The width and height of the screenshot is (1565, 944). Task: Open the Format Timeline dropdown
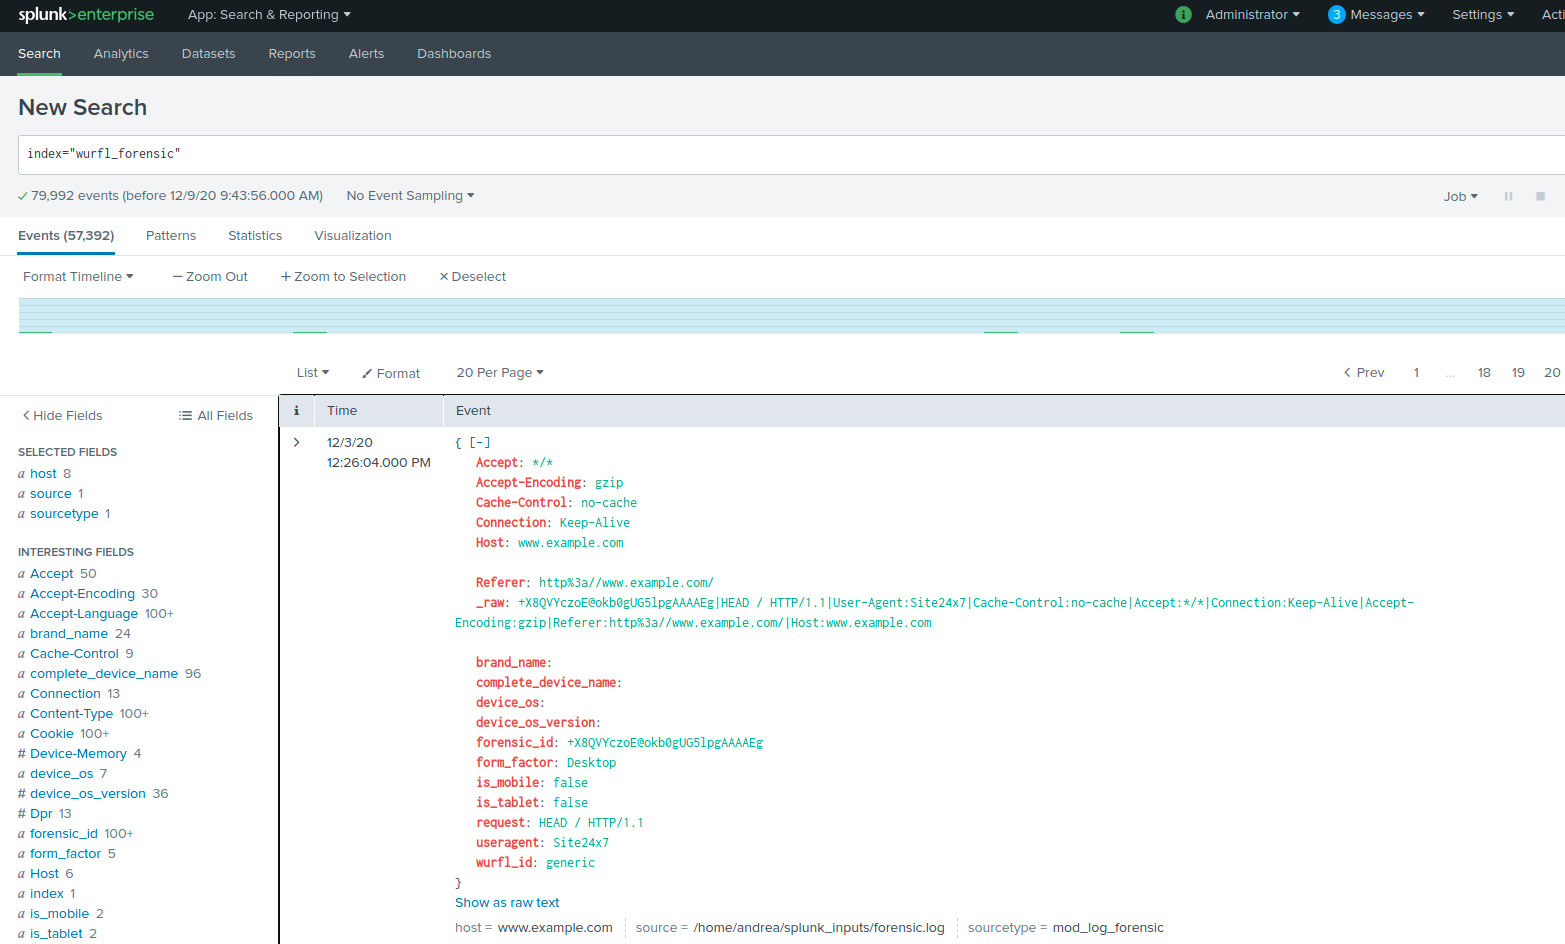(x=78, y=277)
